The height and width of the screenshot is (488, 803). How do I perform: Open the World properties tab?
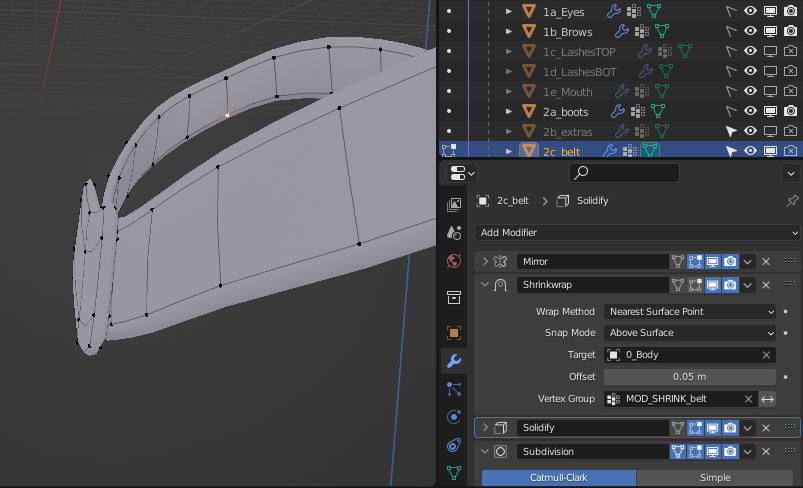454,261
